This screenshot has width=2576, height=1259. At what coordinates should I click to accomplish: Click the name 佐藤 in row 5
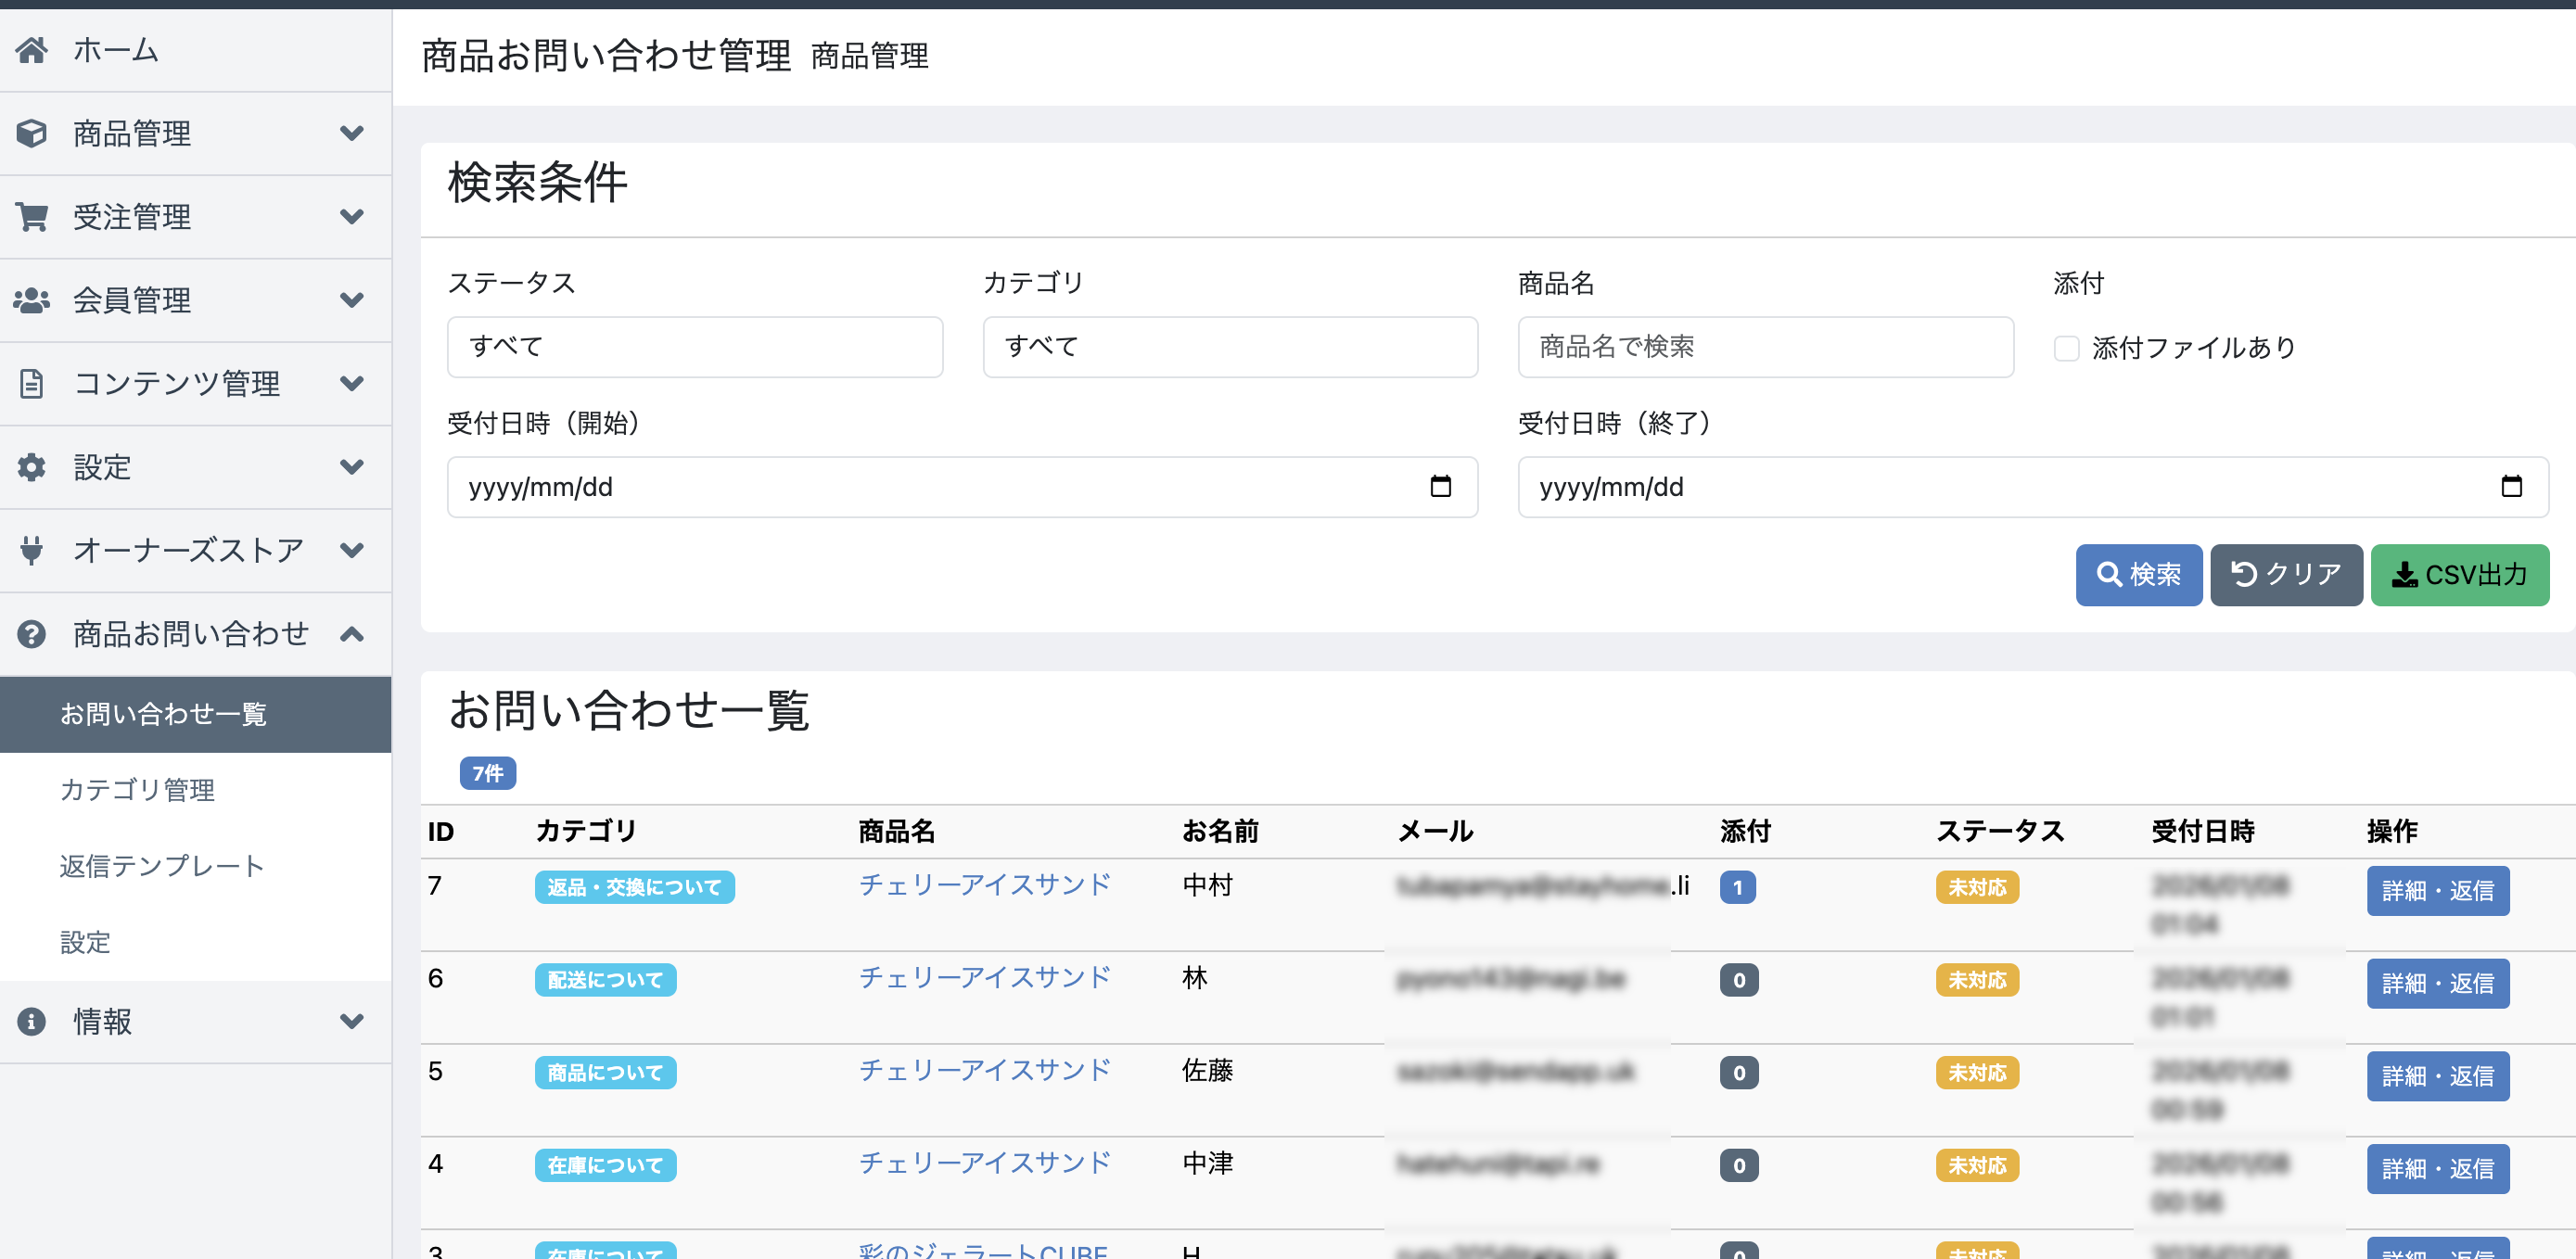click(1207, 1071)
